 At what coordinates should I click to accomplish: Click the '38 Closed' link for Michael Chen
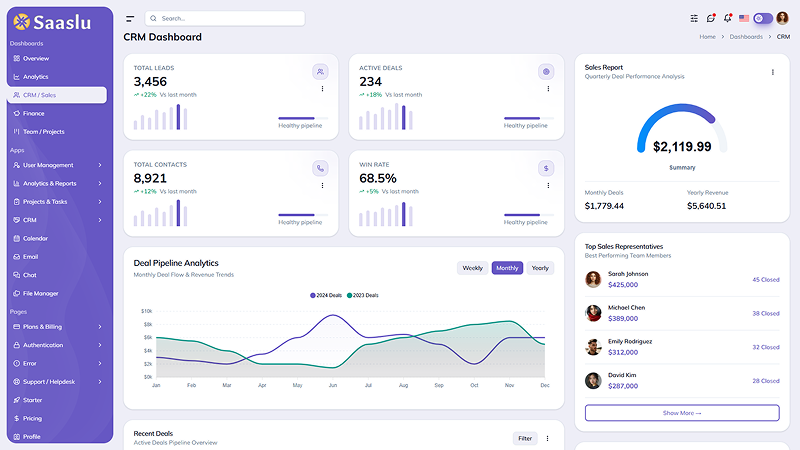[x=766, y=314]
